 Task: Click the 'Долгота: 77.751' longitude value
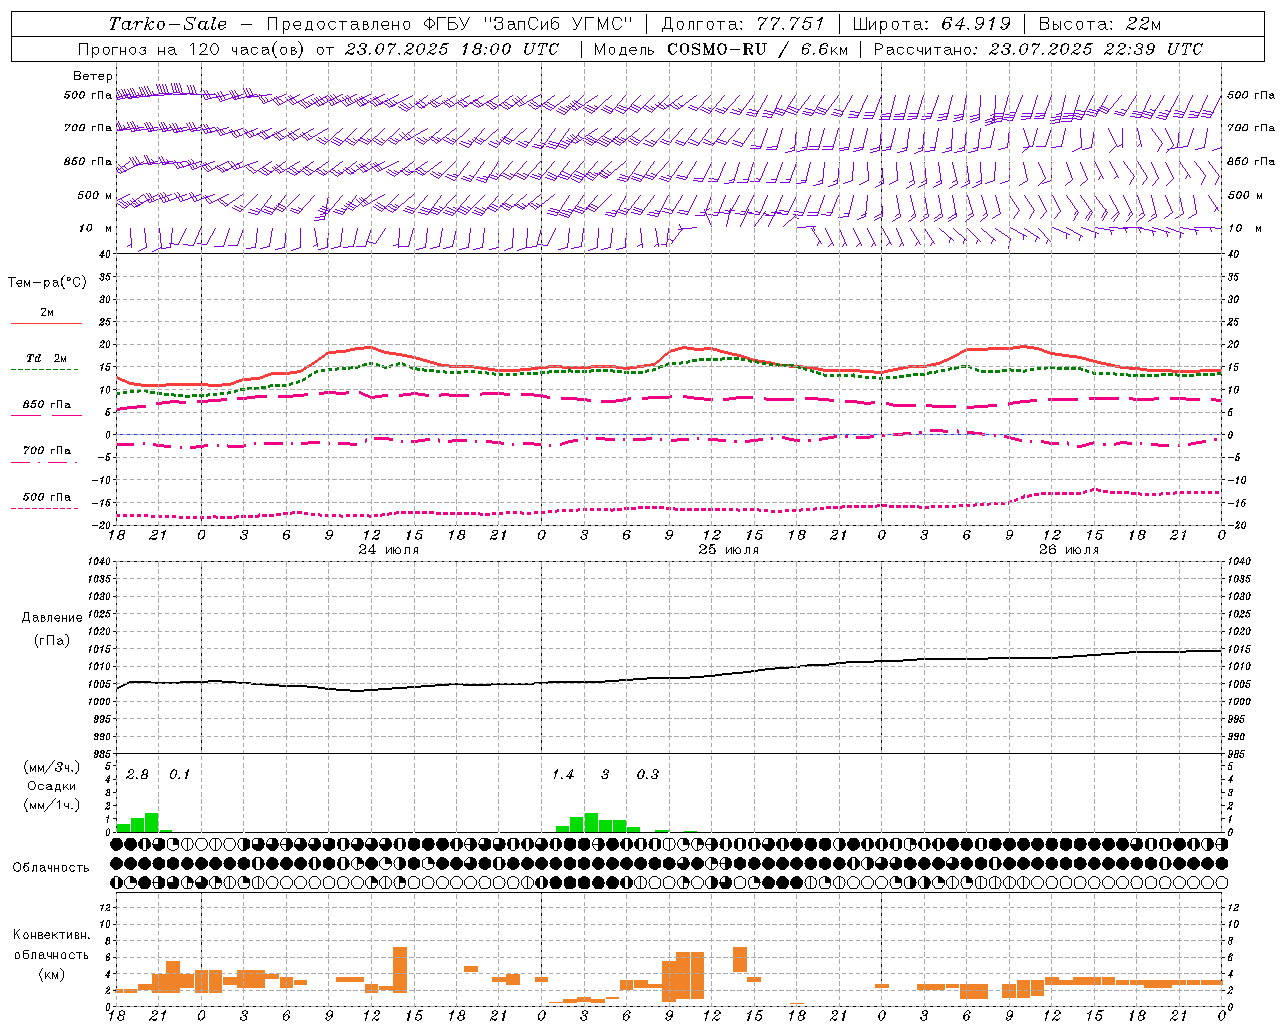click(743, 24)
